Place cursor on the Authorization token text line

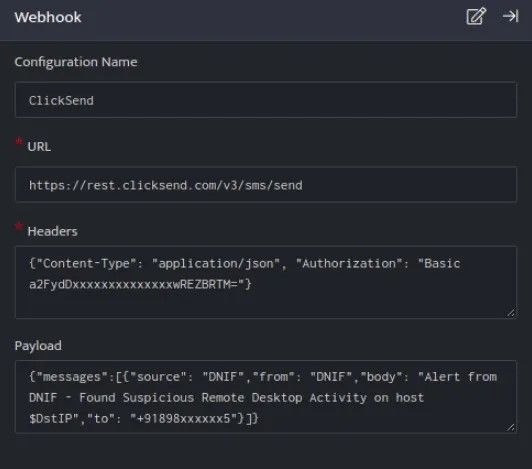coord(140,284)
